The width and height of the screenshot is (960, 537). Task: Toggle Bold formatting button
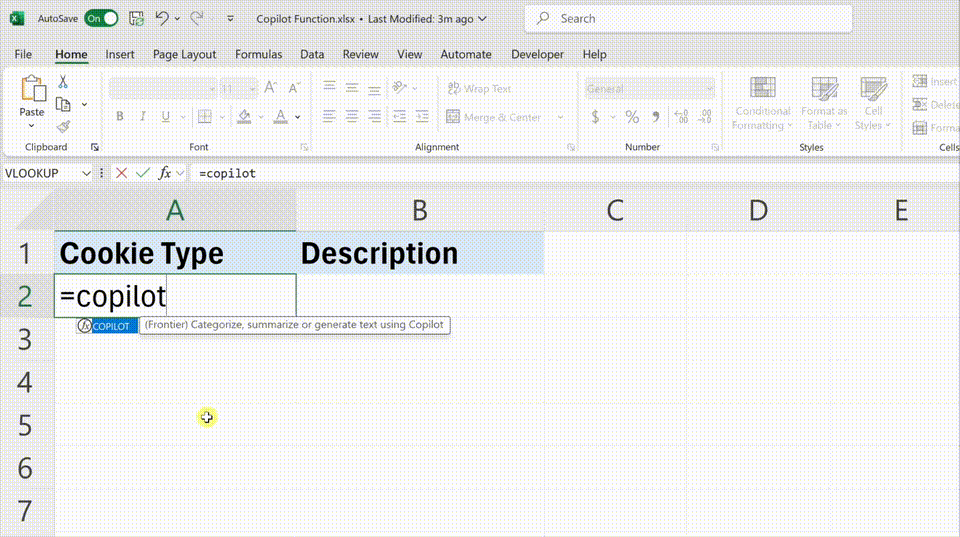click(x=120, y=116)
